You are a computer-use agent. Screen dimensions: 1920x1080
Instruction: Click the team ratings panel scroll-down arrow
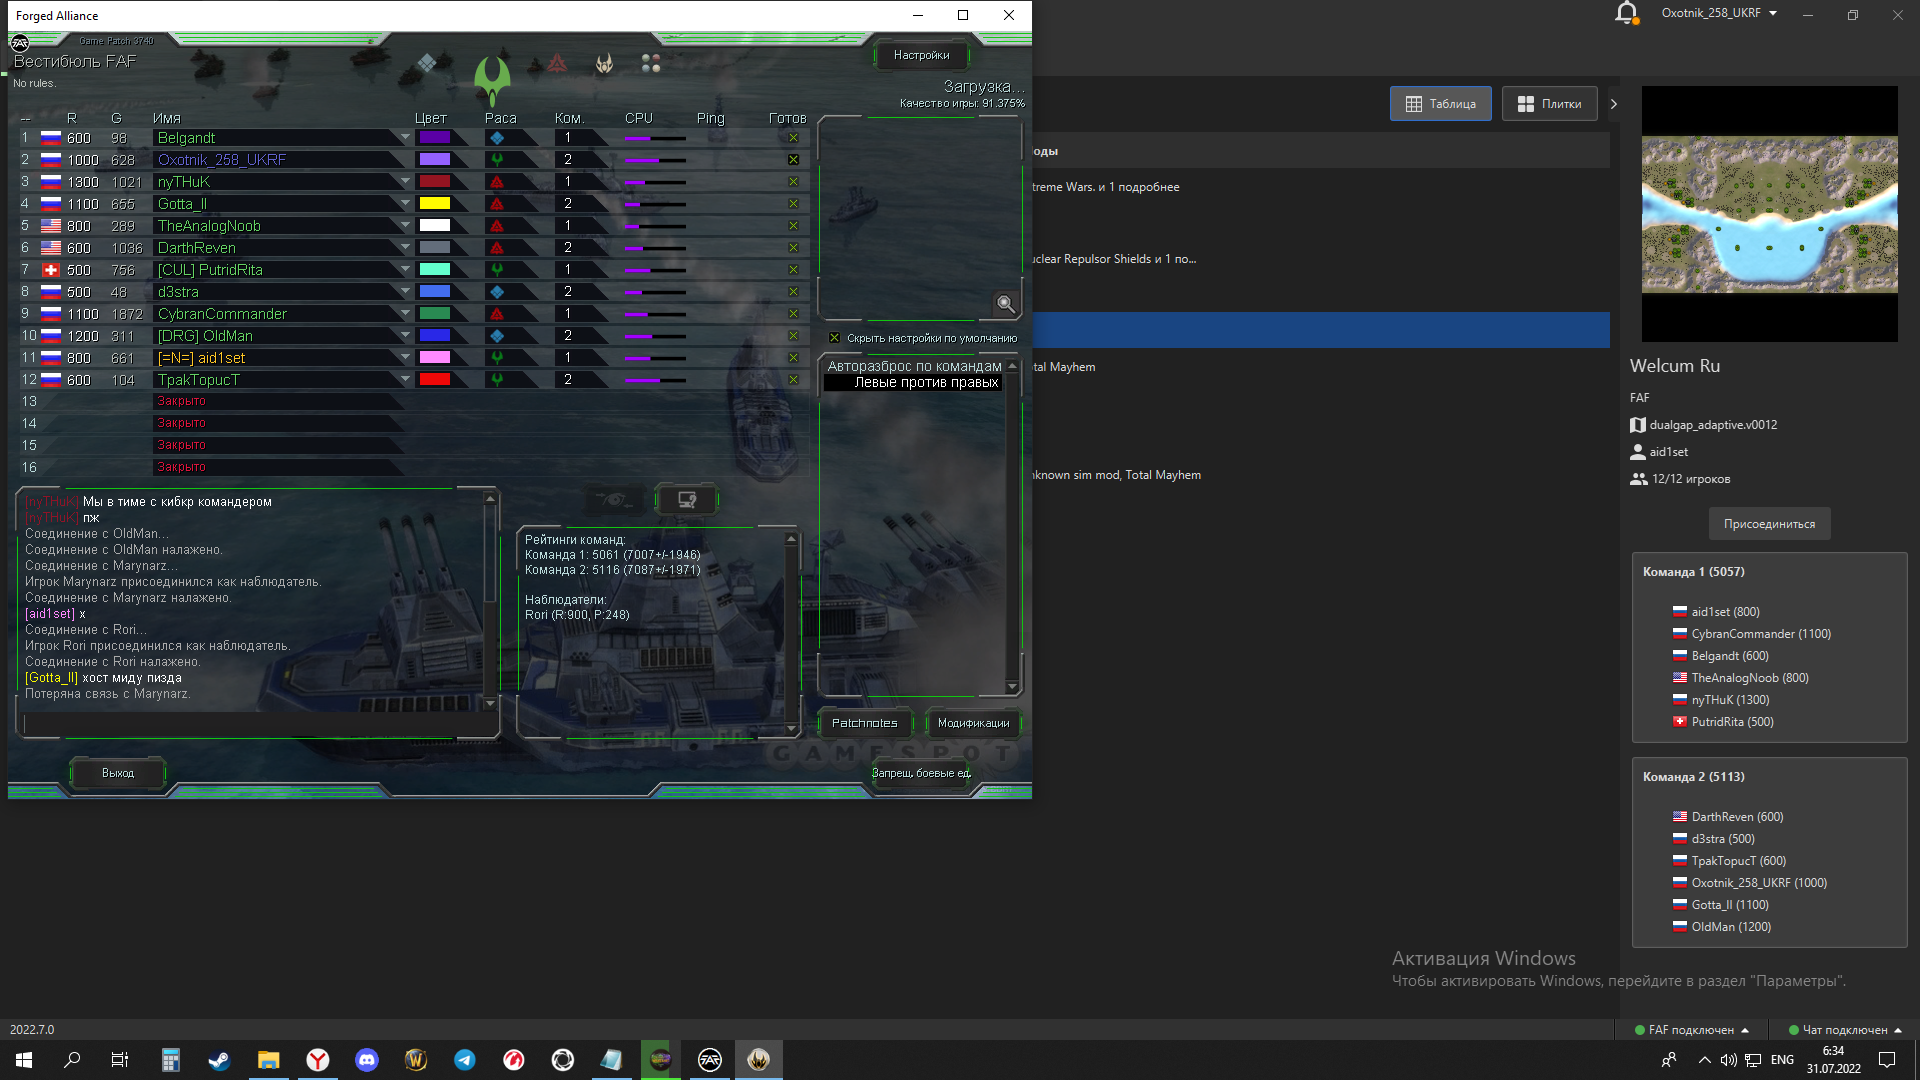[791, 729]
